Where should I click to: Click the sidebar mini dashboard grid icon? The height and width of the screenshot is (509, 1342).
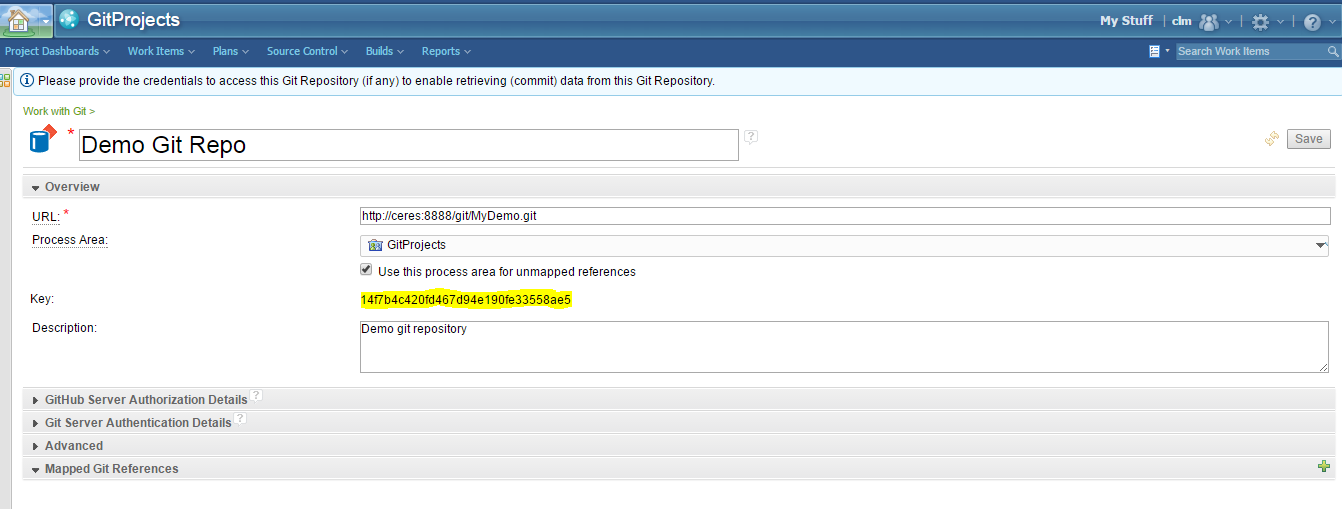tap(5, 80)
